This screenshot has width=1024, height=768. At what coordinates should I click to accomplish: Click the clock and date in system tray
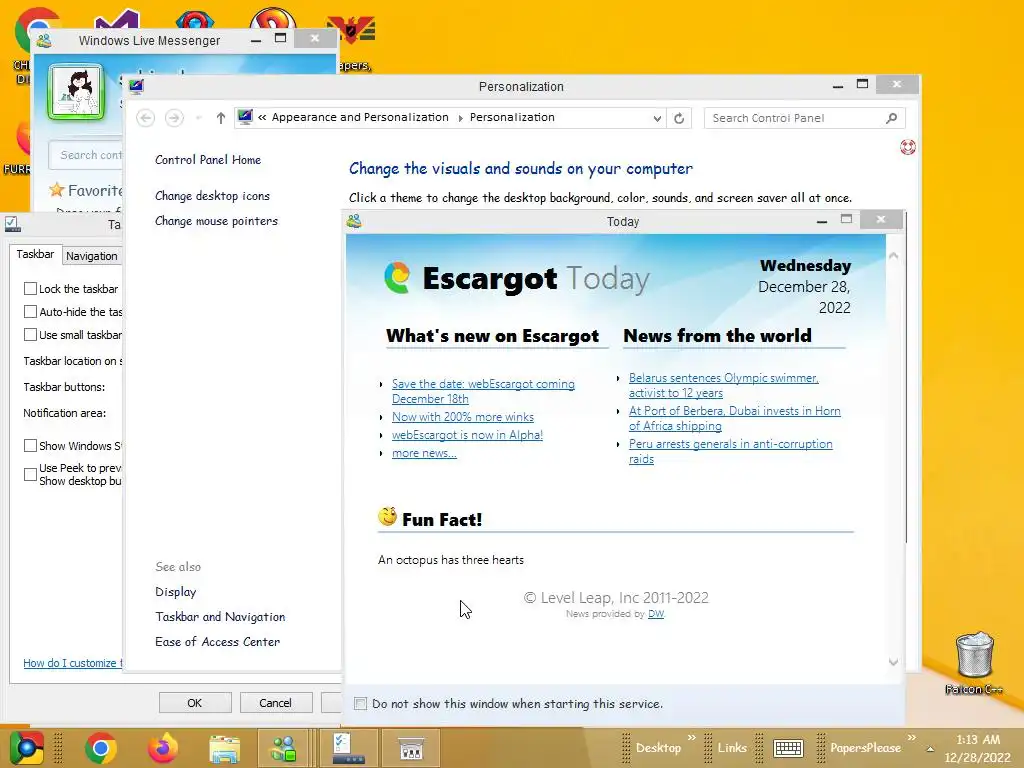pos(977,748)
